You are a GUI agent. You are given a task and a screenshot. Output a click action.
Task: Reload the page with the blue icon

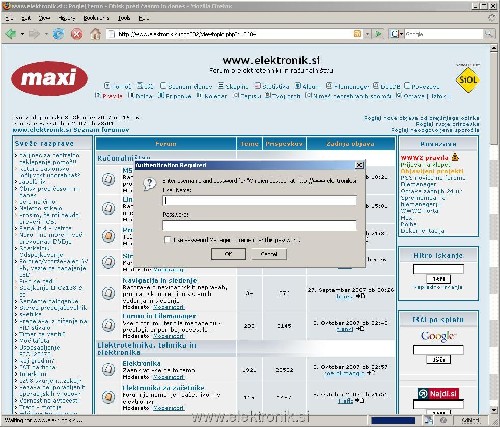[x=58, y=34]
